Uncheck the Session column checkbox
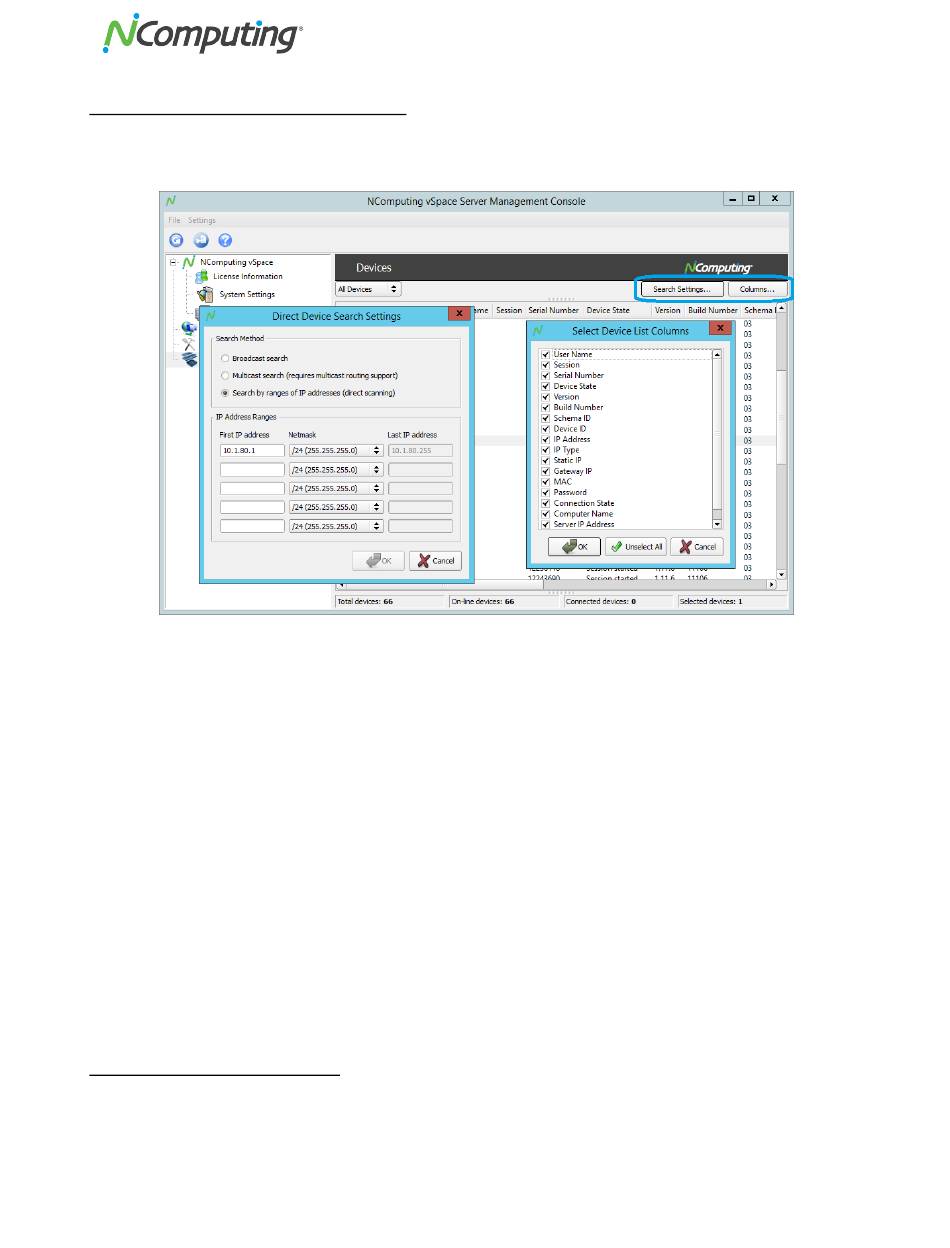The image size is (950, 1248). pos(545,365)
